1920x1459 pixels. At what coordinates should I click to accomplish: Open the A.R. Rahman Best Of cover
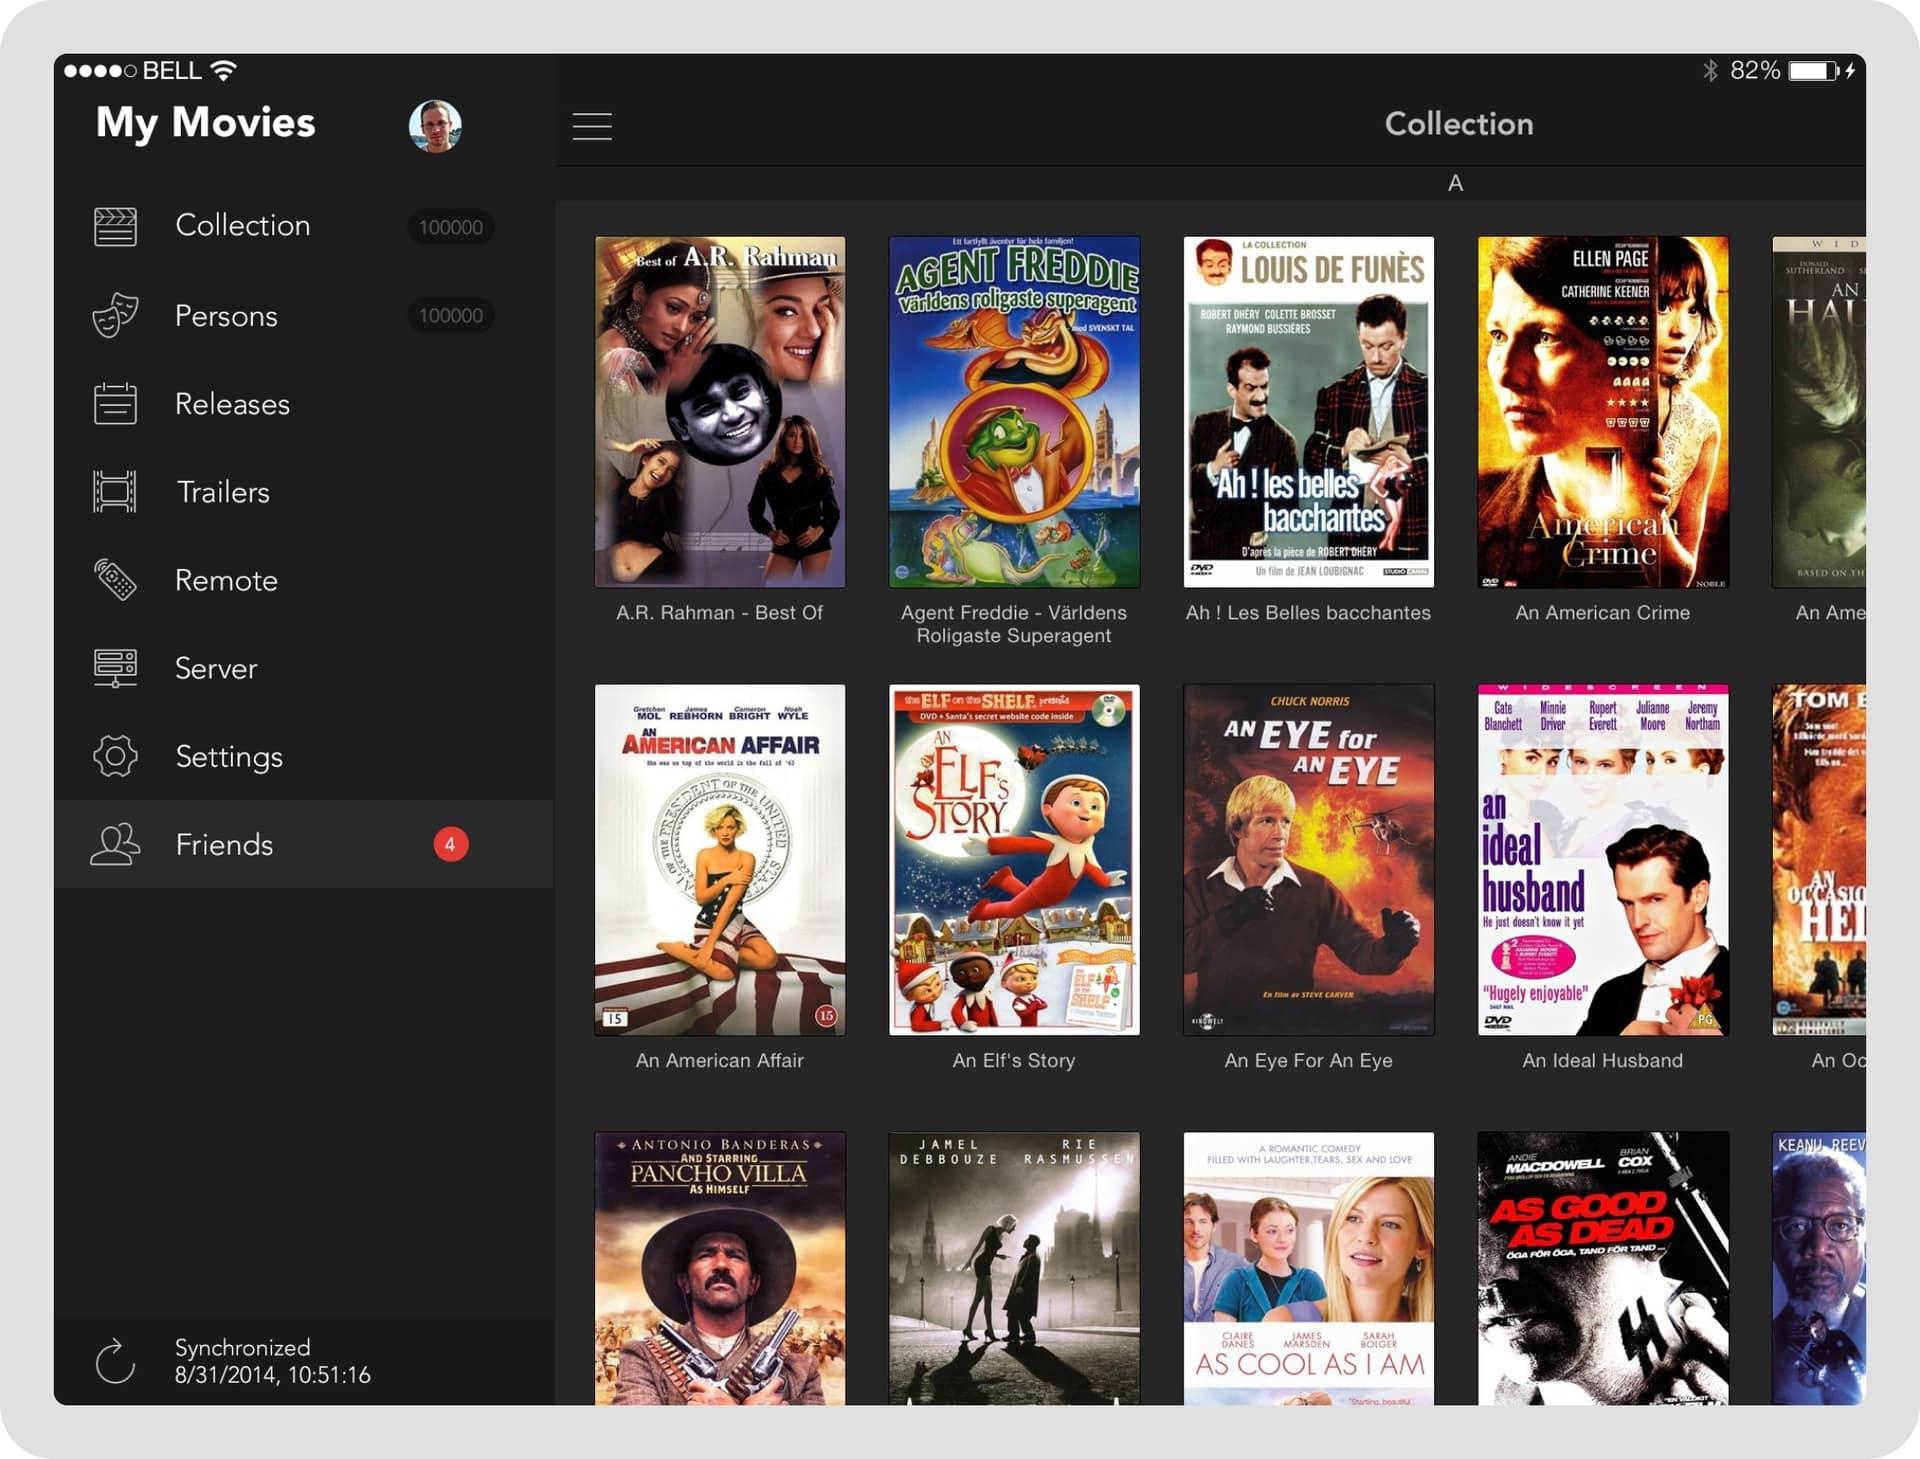pyautogui.click(x=720, y=412)
